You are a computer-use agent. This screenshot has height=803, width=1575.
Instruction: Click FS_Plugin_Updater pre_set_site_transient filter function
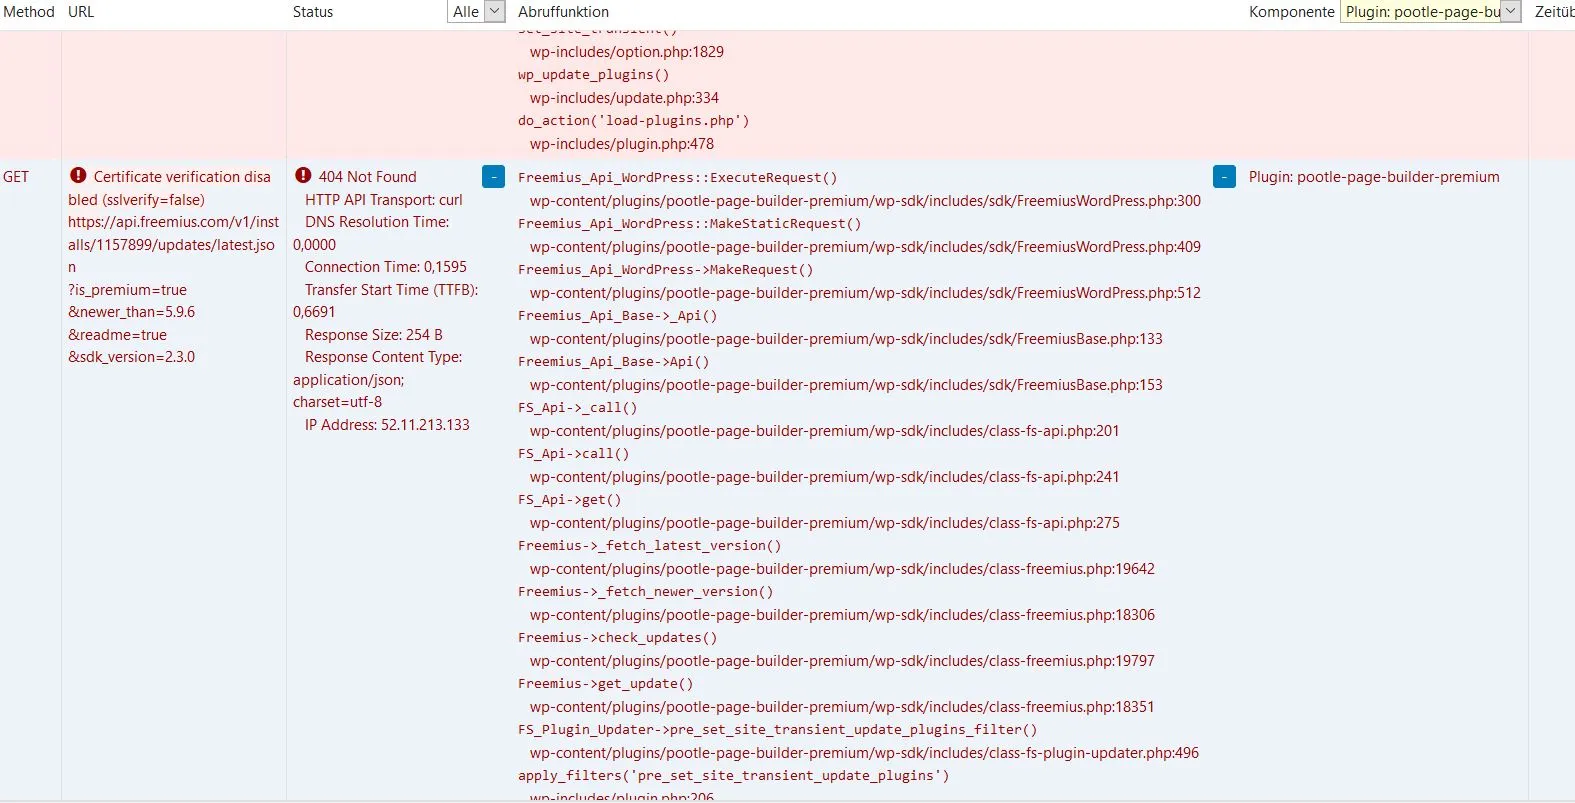778,730
